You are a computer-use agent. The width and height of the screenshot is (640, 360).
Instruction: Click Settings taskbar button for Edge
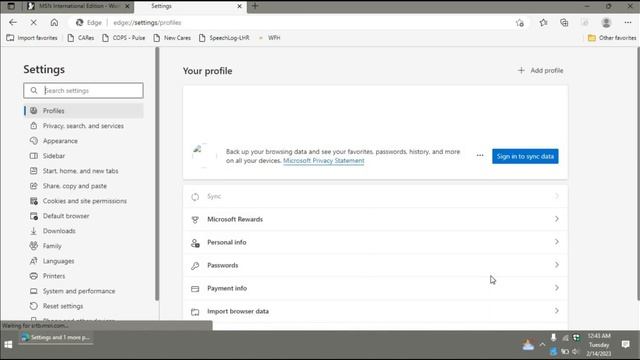pyautogui.click(x=56, y=338)
